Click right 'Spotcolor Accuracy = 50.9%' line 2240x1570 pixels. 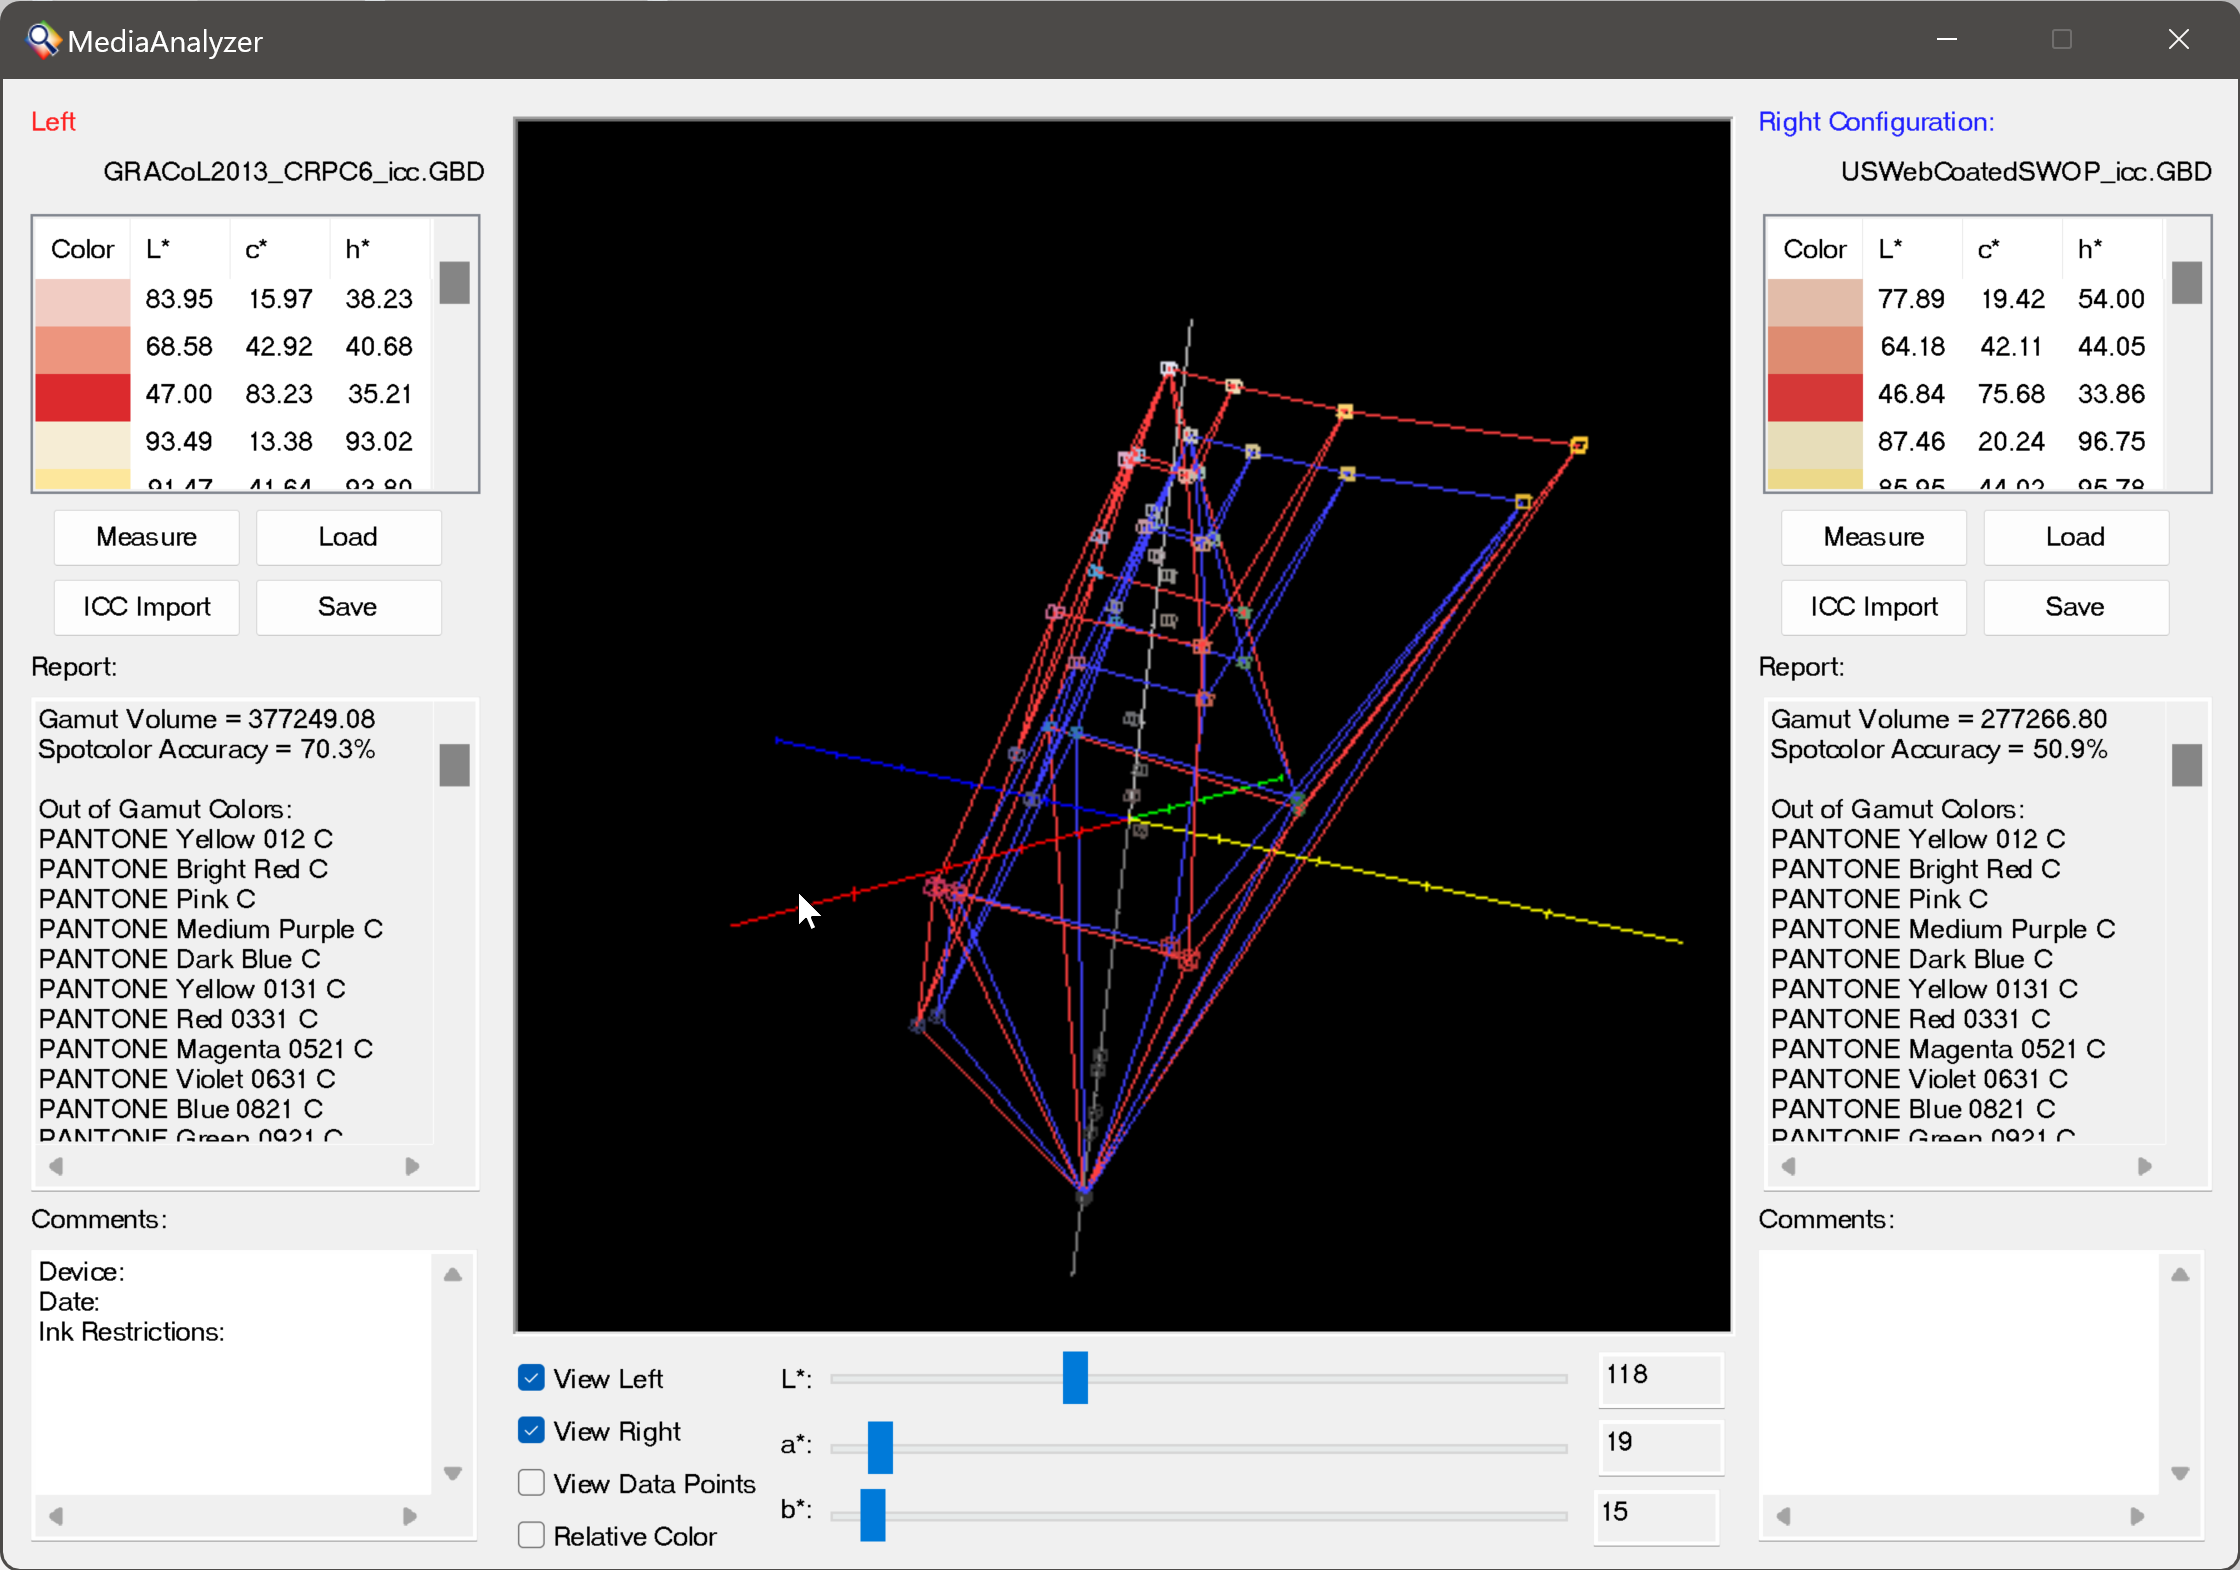point(1939,749)
